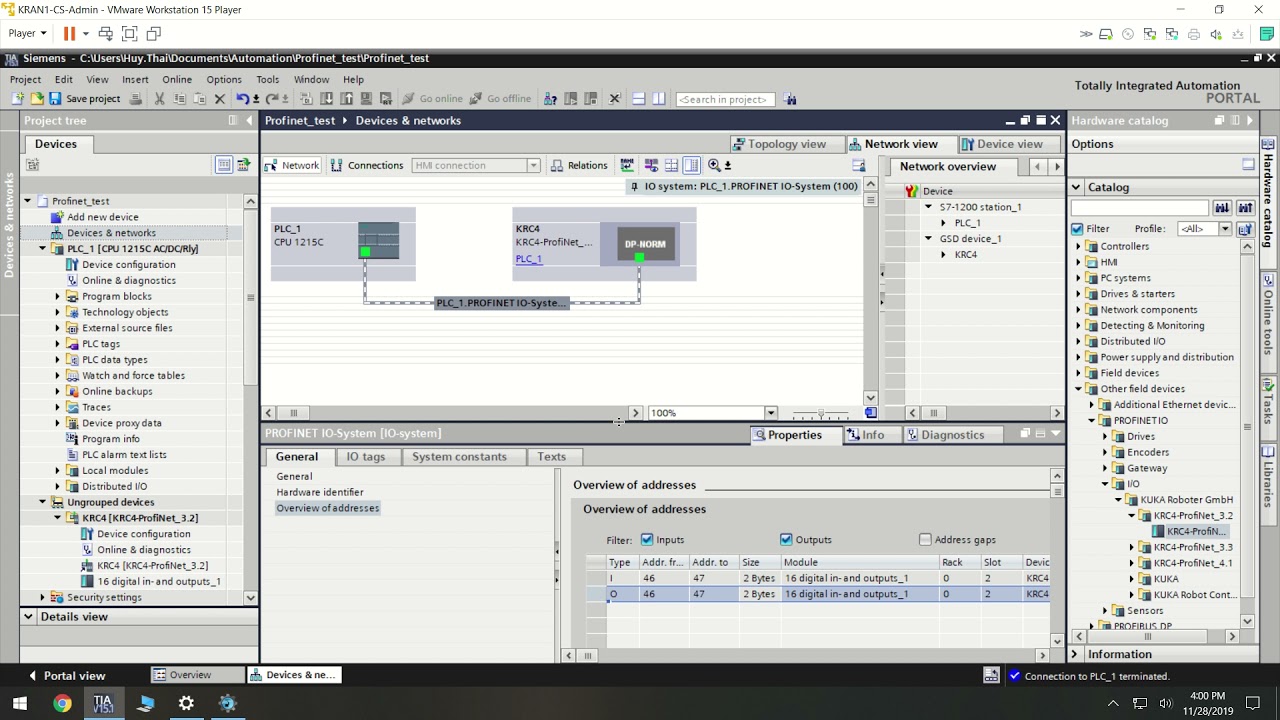Click the Cut scissors icon

pyautogui.click(x=159, y=99)
